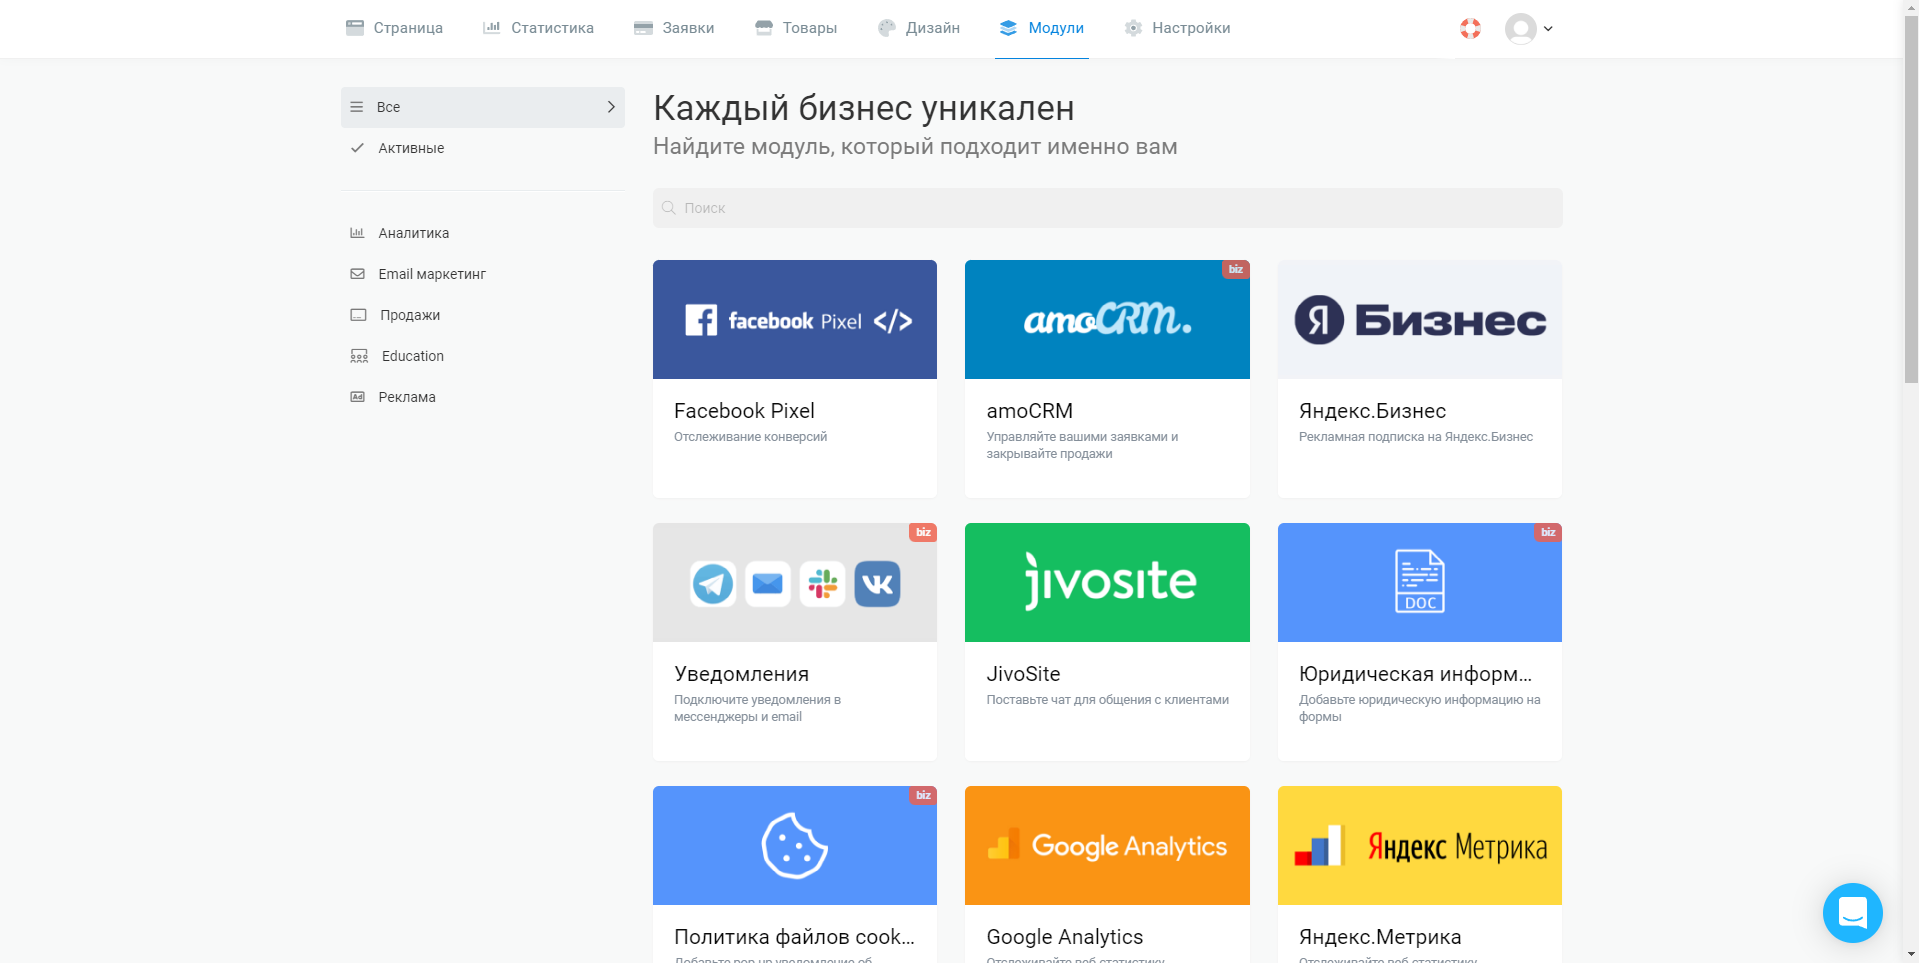
Task: Switch to the Заявки tab
Action: (x=674, y=28)
